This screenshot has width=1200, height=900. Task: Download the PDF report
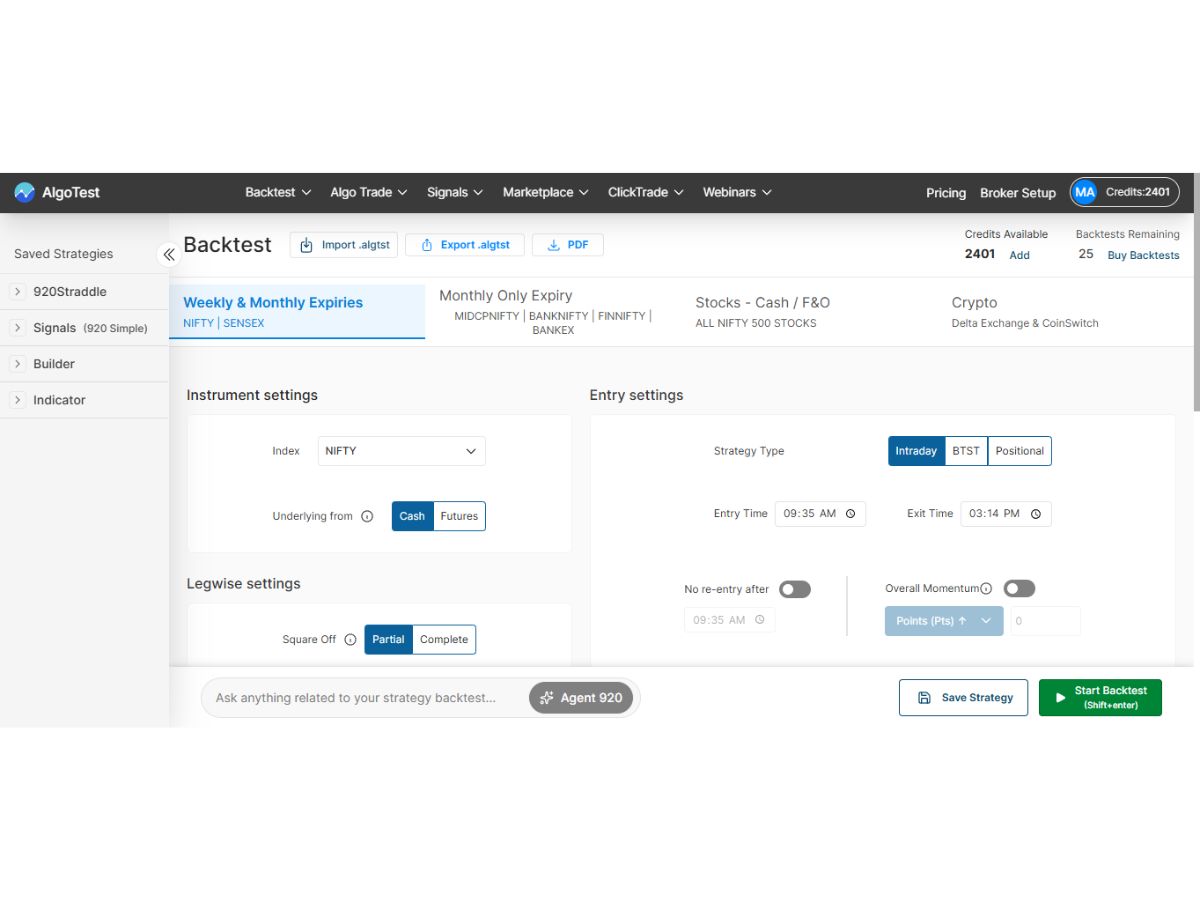(x=568, y=245)
